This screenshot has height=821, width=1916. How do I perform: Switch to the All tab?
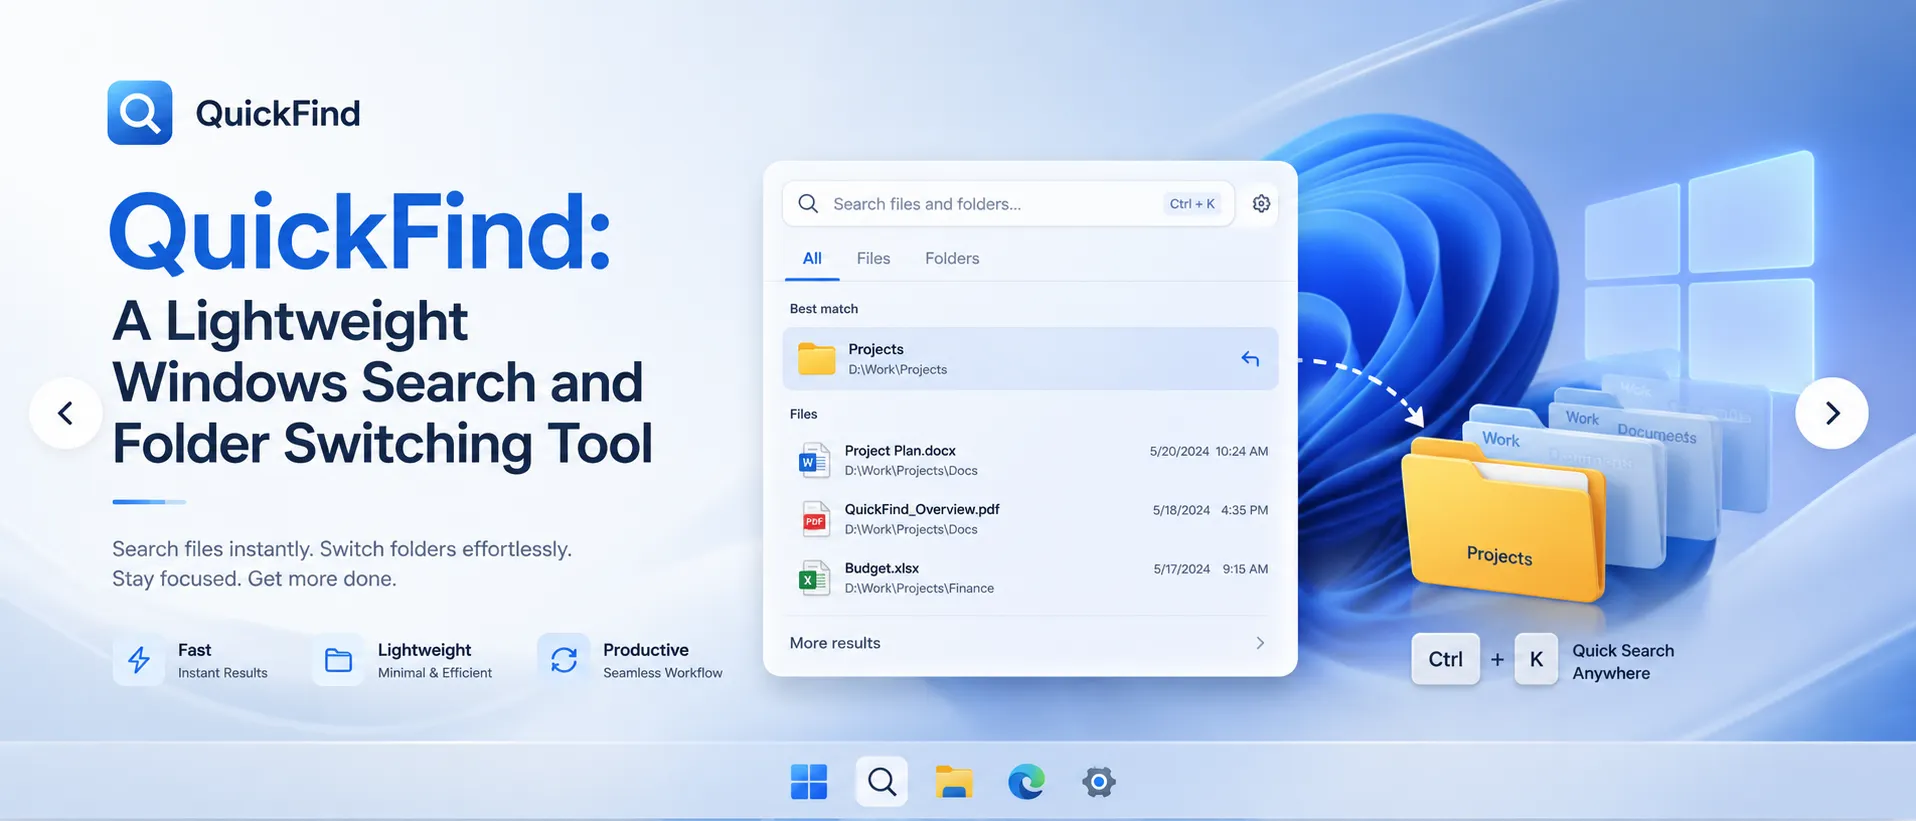click(812, 258)
